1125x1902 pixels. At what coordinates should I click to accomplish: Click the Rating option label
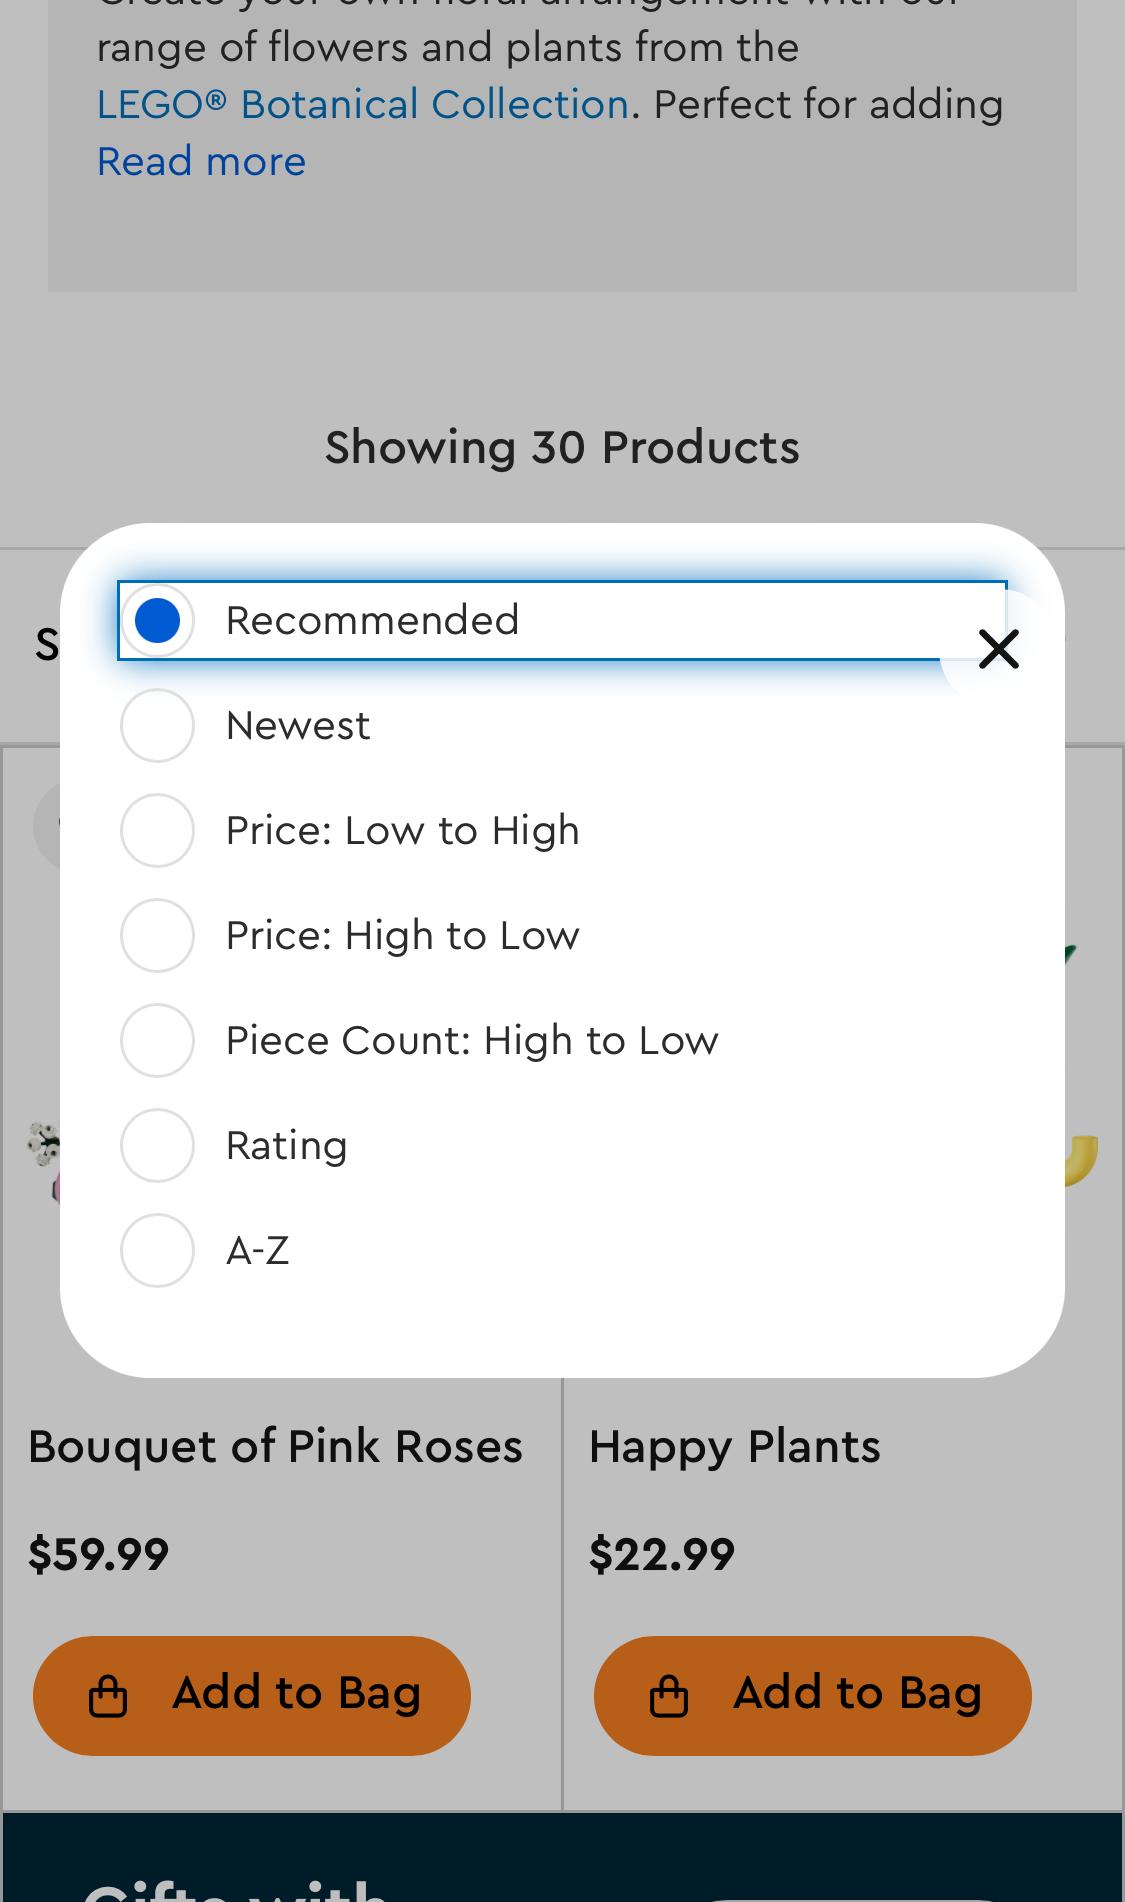pyautogui.click(x=287, y=1146)
